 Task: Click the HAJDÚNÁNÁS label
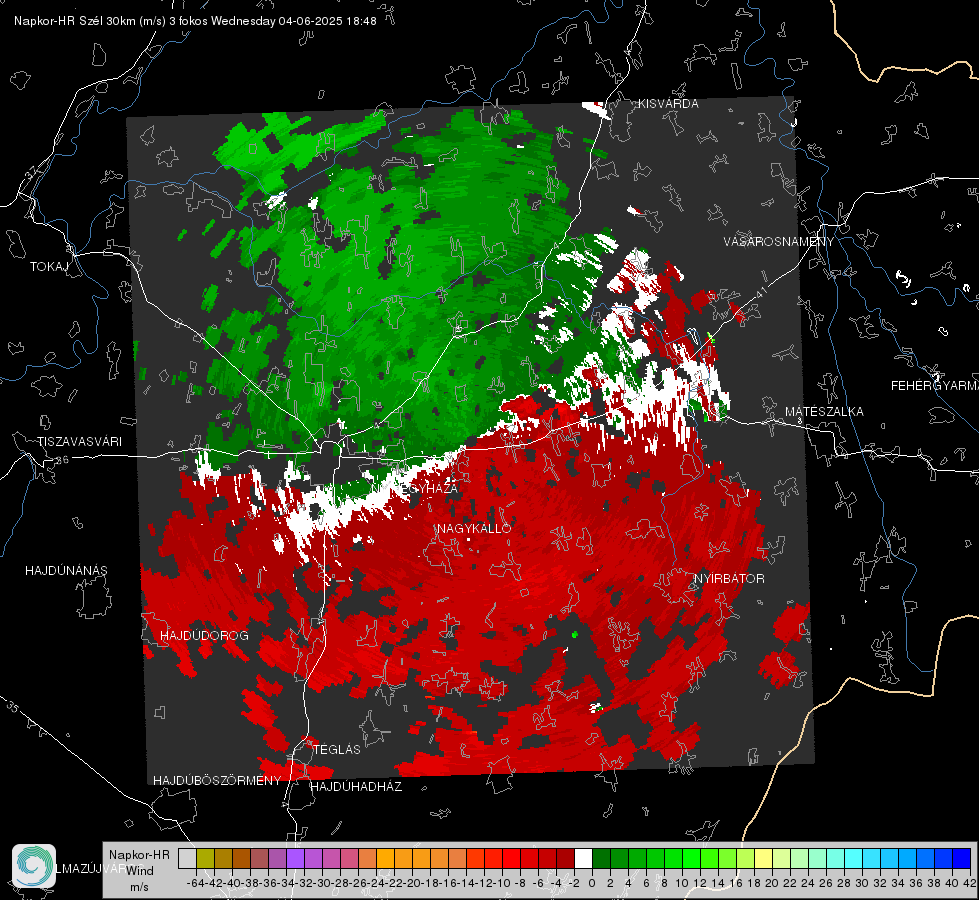(x=66, y=571)
